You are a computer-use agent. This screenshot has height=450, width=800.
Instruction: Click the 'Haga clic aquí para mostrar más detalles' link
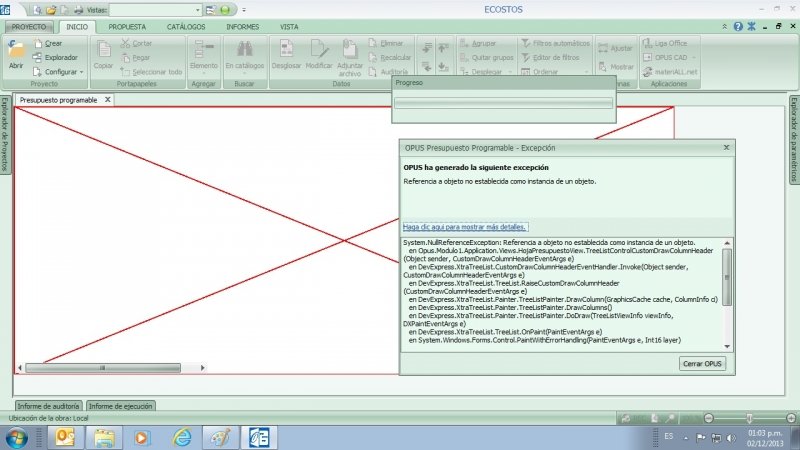click(x=464, y=227)
